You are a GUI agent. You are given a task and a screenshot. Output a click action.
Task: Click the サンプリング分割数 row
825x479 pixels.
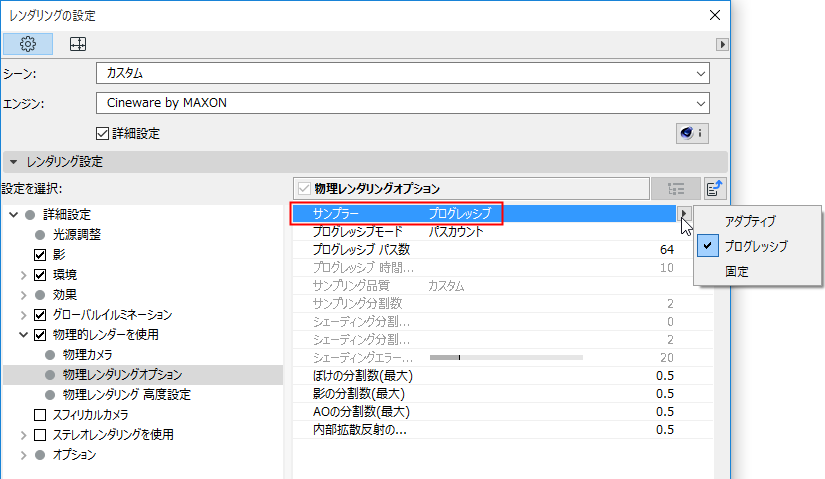tap(502, 304)
